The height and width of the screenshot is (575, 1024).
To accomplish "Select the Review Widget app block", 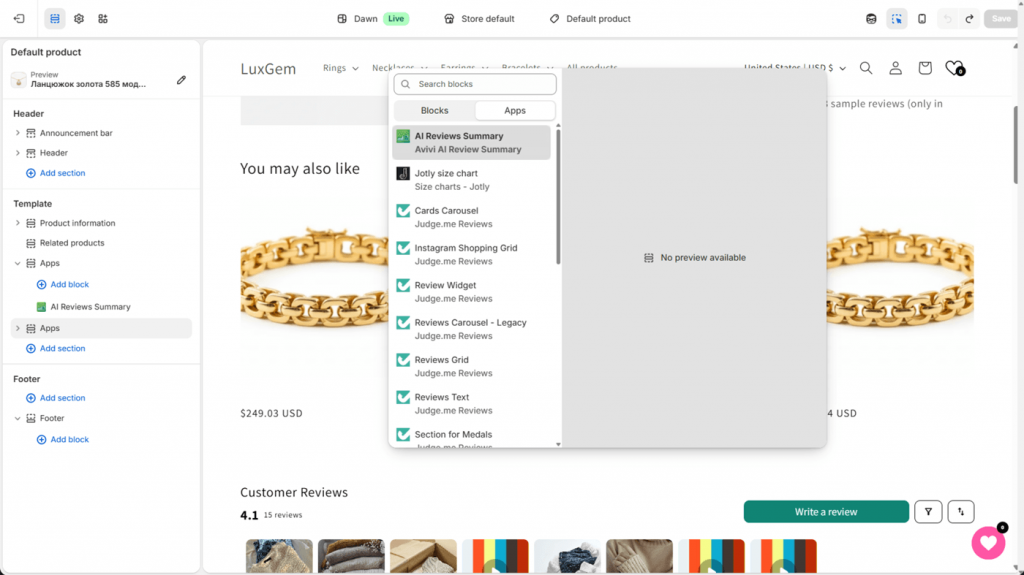I will click(472, 291).
